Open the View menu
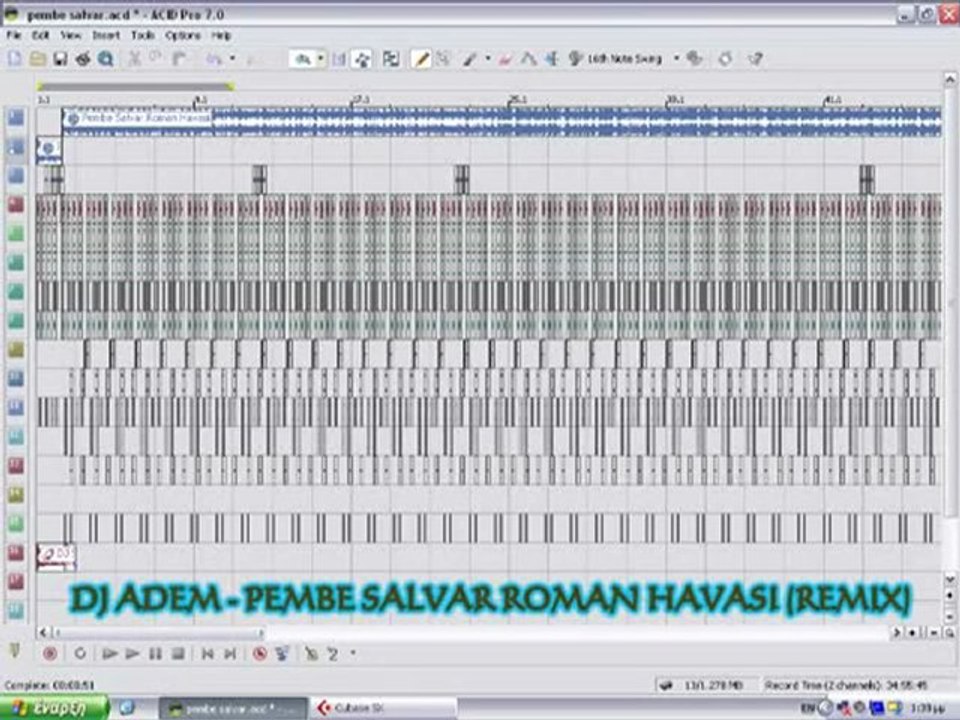 point(70,36)
